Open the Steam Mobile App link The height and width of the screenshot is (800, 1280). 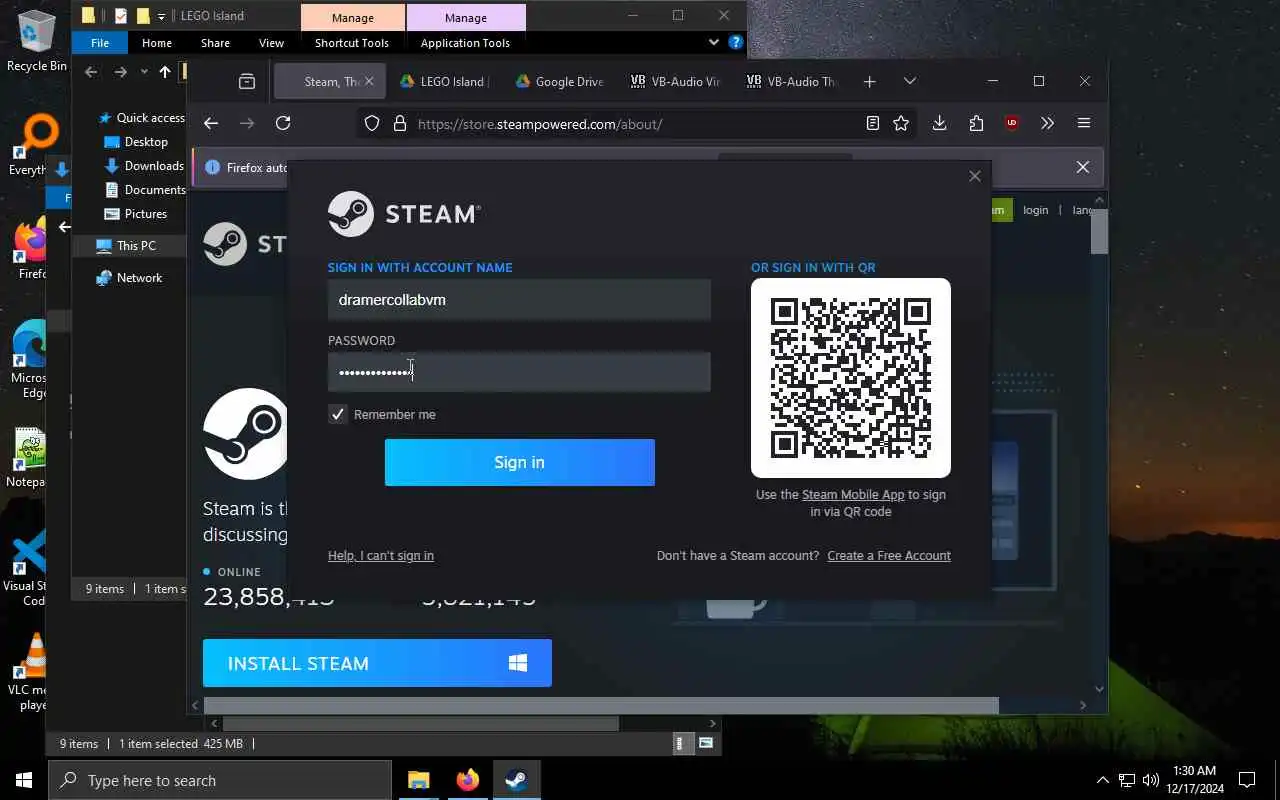[853, 494]
